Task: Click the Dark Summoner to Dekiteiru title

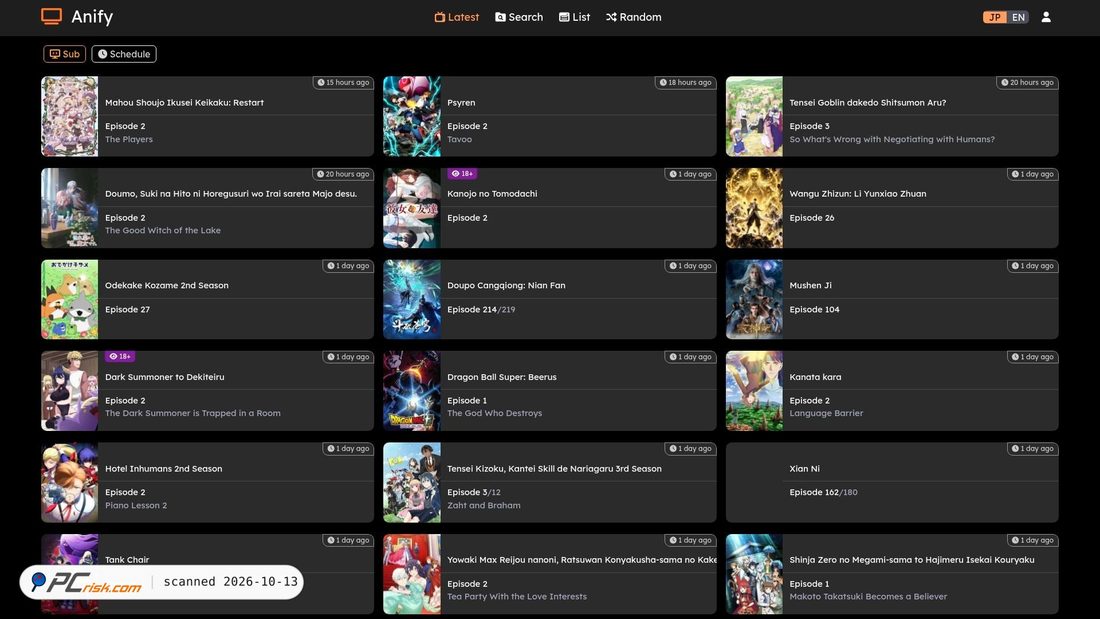Action: click(x=165, y=377)
